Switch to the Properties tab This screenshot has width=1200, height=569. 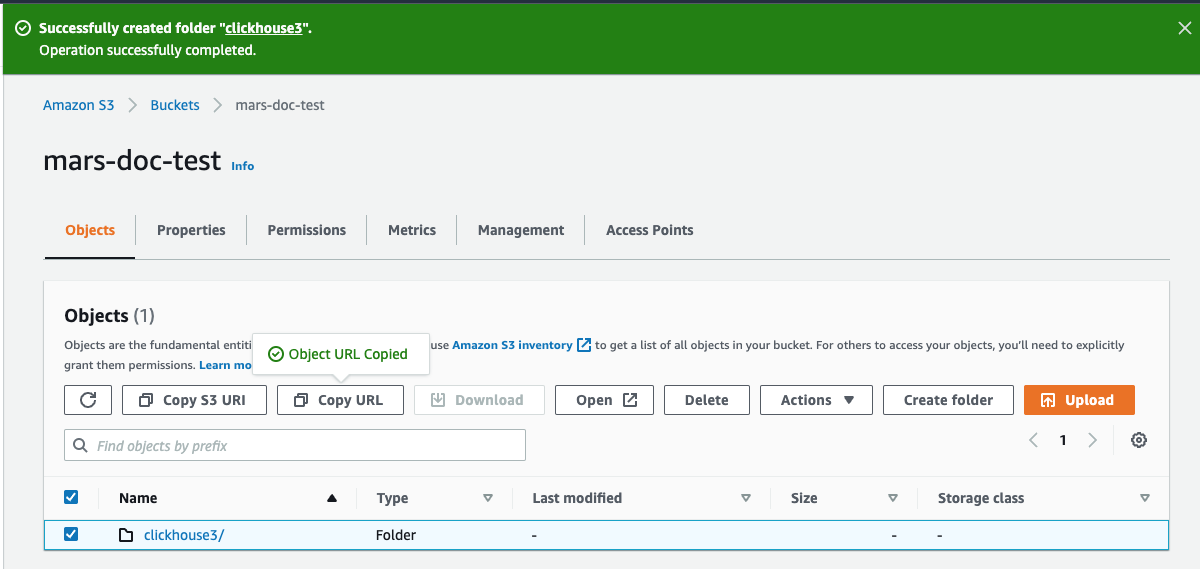pos(191,230)
